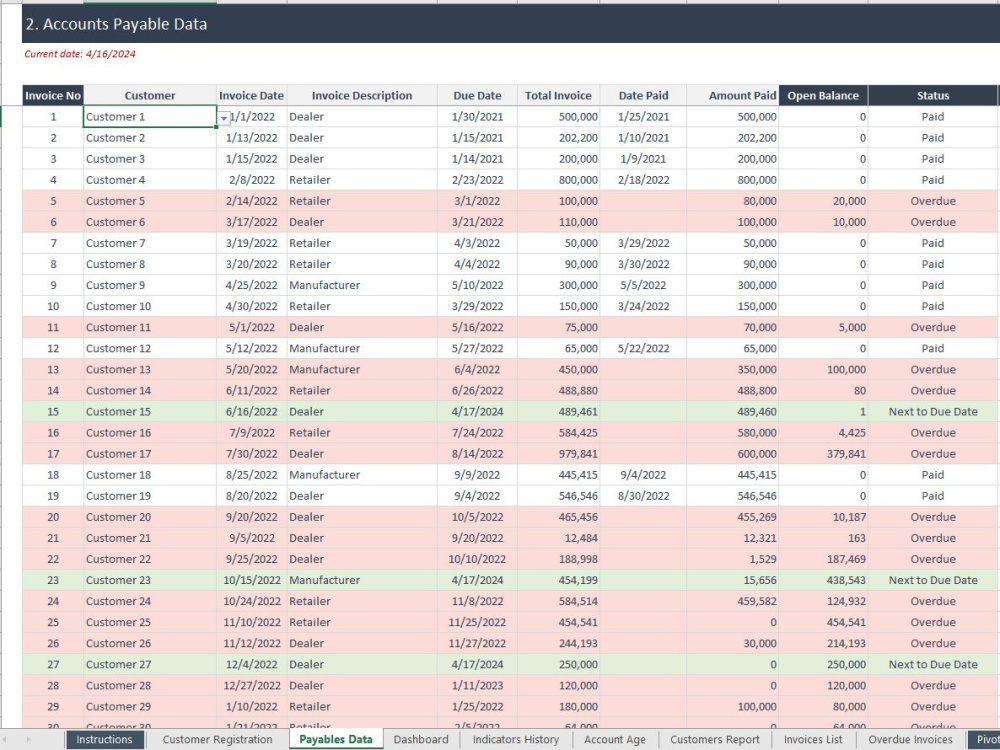Select the 8/30/2022 date paid cell
This screenshot has height=750, width=1000.
[x=643, y=496]
